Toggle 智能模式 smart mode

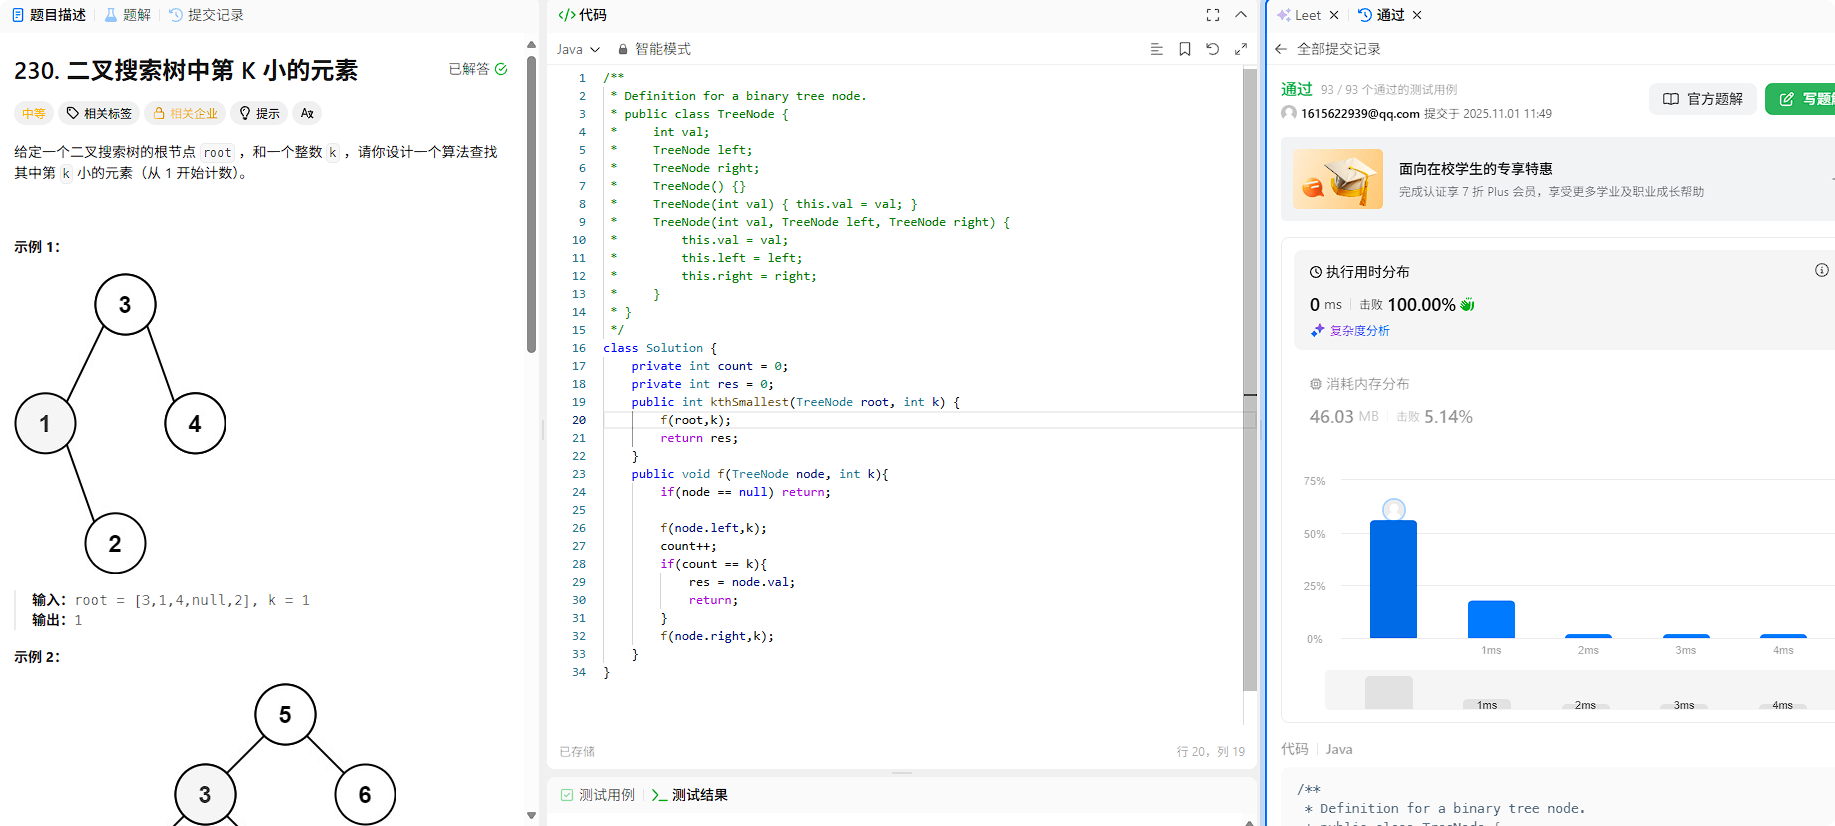coord(654,49)
